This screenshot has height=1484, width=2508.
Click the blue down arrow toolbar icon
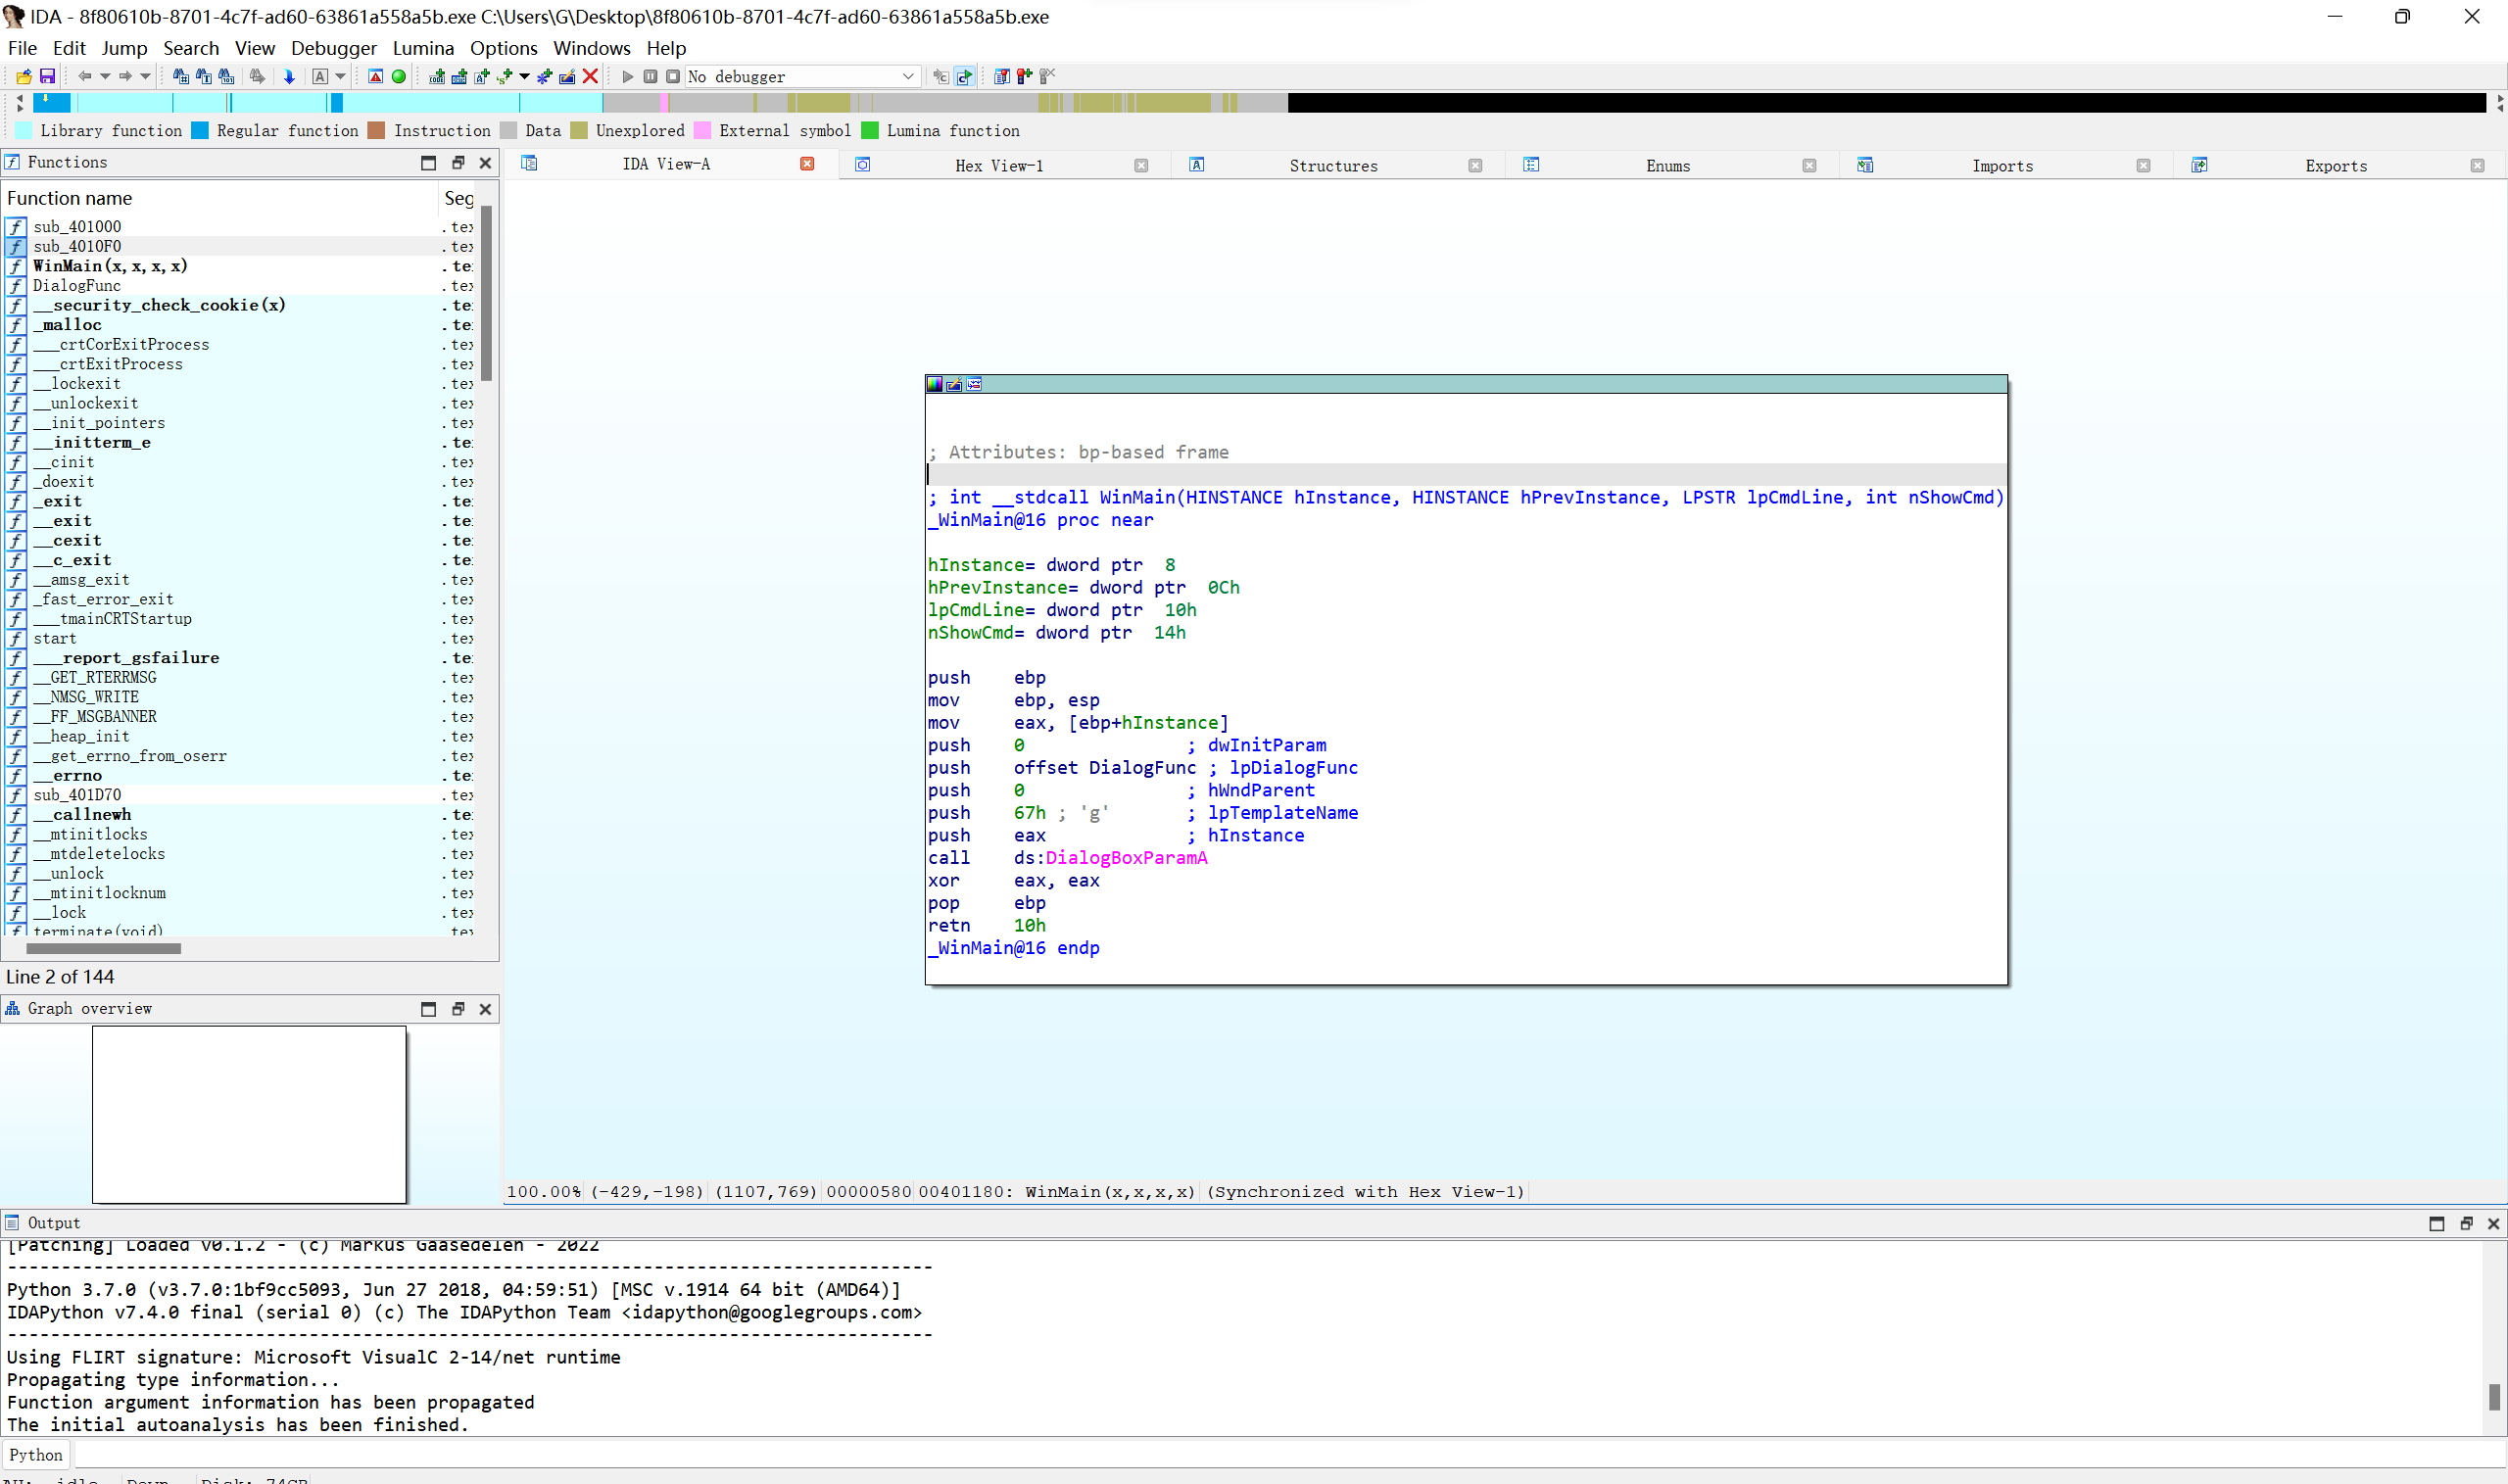(x=289, y=76)
